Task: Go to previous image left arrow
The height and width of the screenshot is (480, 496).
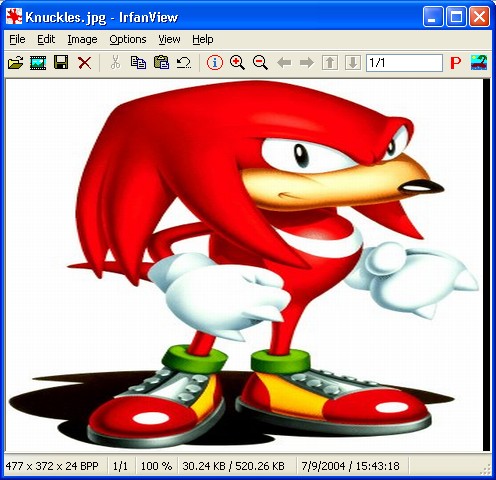Action: (284, 62)
